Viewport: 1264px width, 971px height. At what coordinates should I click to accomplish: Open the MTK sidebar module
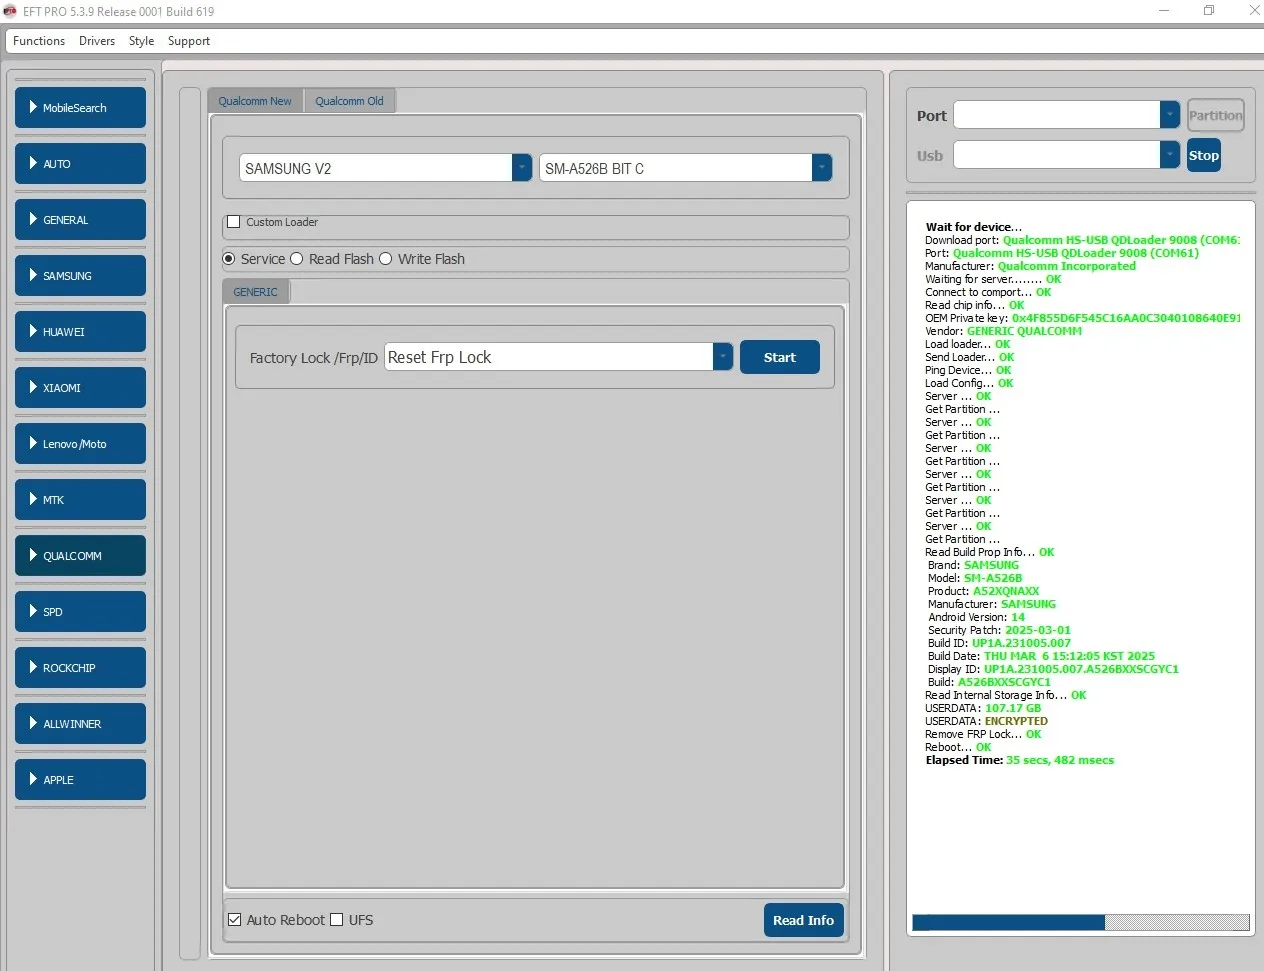(80, 500)
